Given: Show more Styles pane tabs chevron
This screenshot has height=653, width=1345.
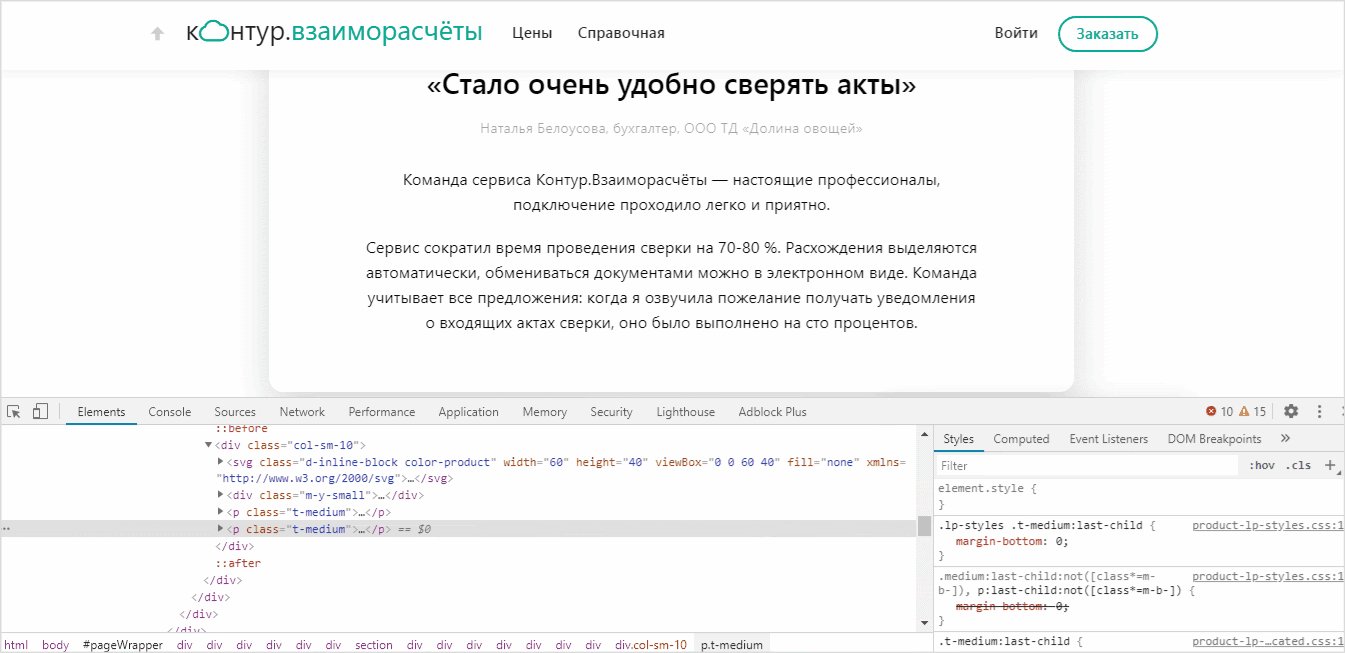Looking at the screenshot, I should [x=1285, y=438].
